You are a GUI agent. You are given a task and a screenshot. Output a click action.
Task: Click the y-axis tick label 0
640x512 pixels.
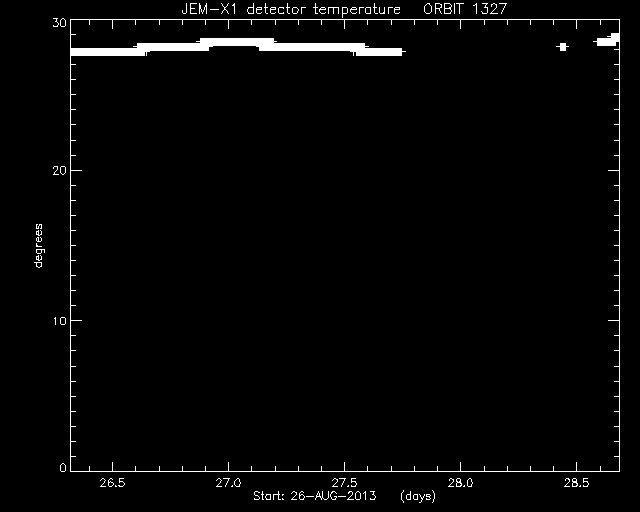[x=63, y=467]
